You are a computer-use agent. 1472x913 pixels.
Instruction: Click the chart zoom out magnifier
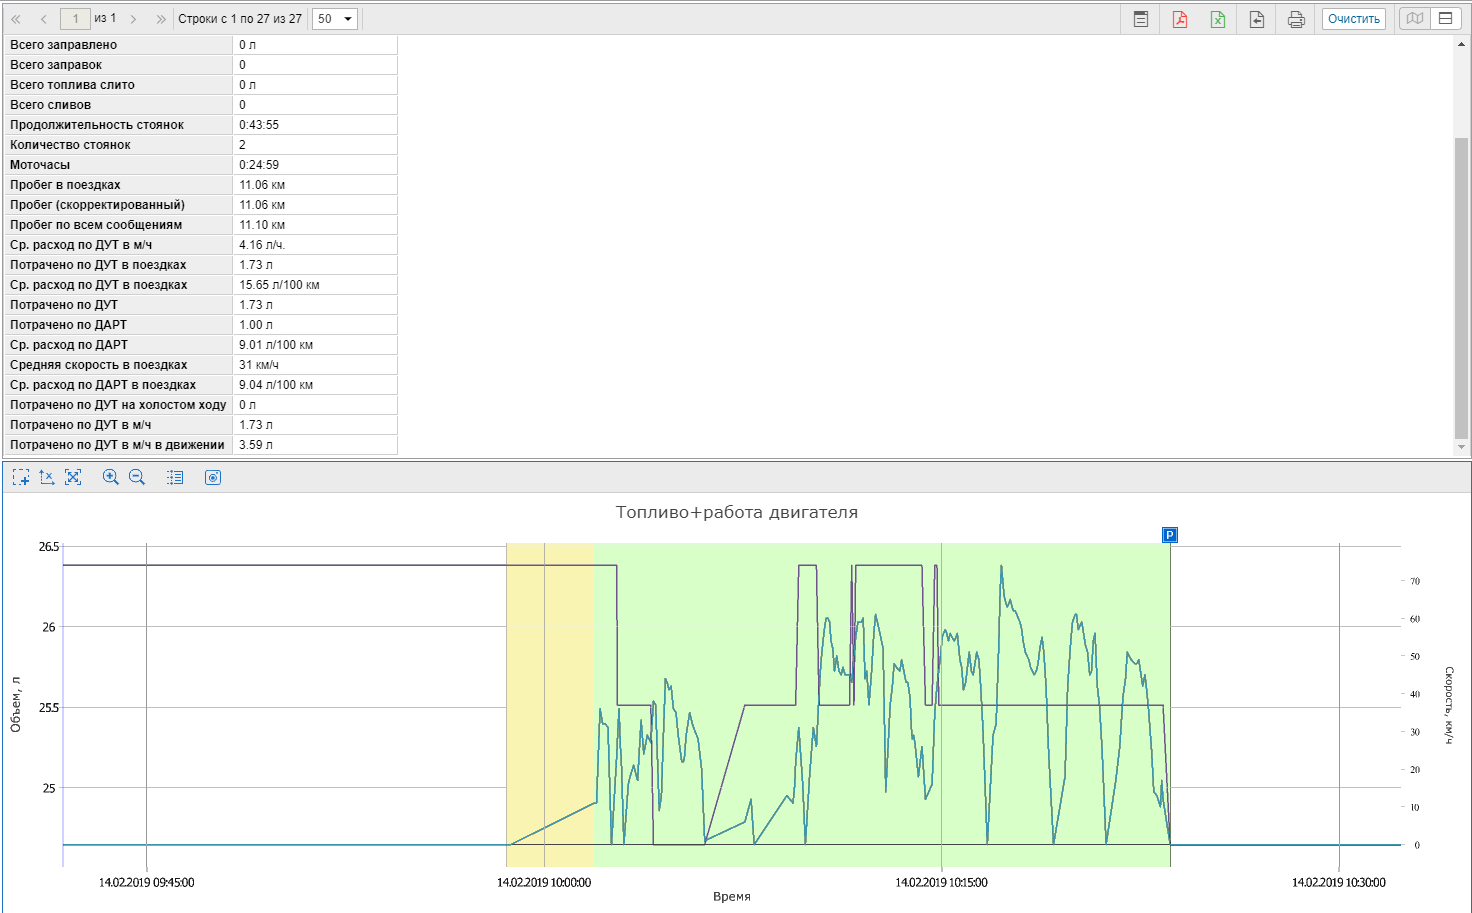click(137, 478)
